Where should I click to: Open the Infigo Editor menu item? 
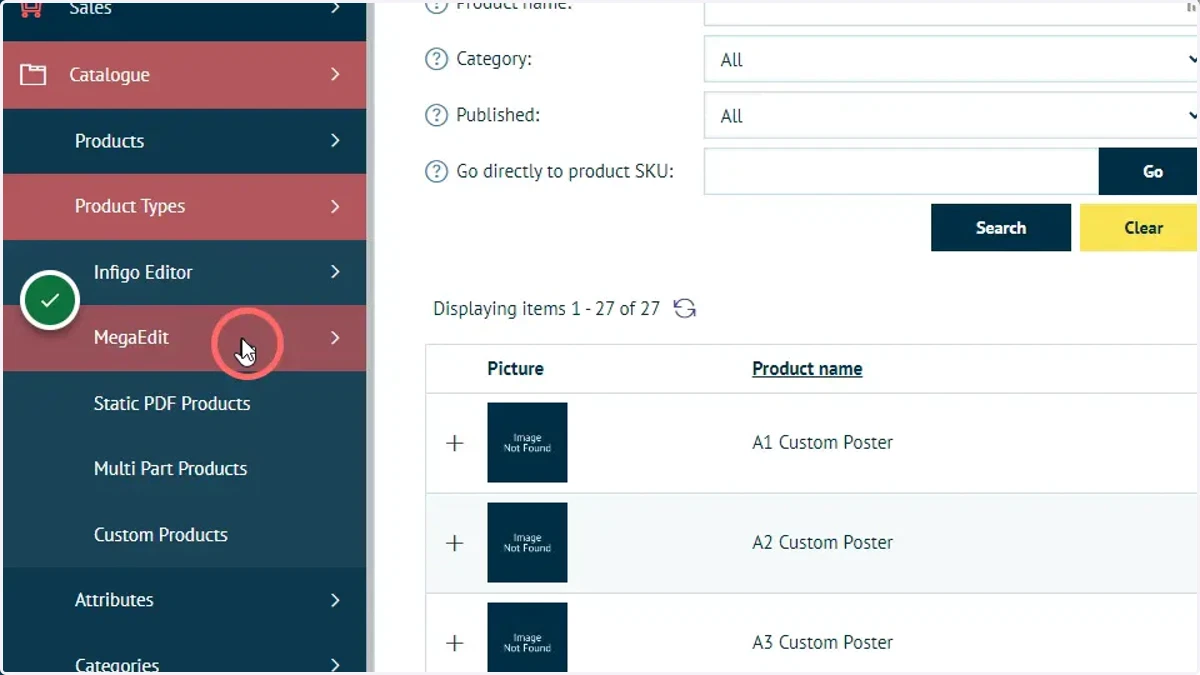(185, 272)
